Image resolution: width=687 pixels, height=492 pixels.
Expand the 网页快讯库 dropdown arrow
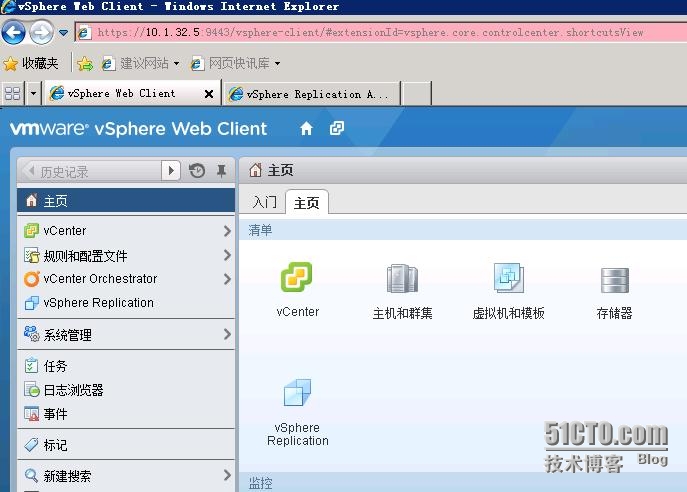pos(277,64)
